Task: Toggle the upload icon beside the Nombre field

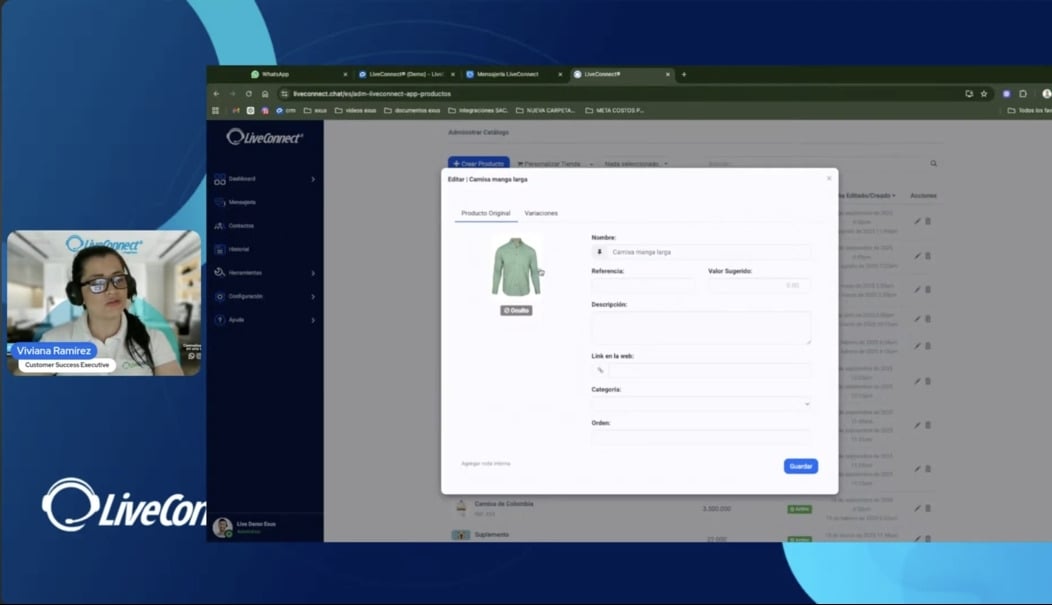Action: coord(600,251)
